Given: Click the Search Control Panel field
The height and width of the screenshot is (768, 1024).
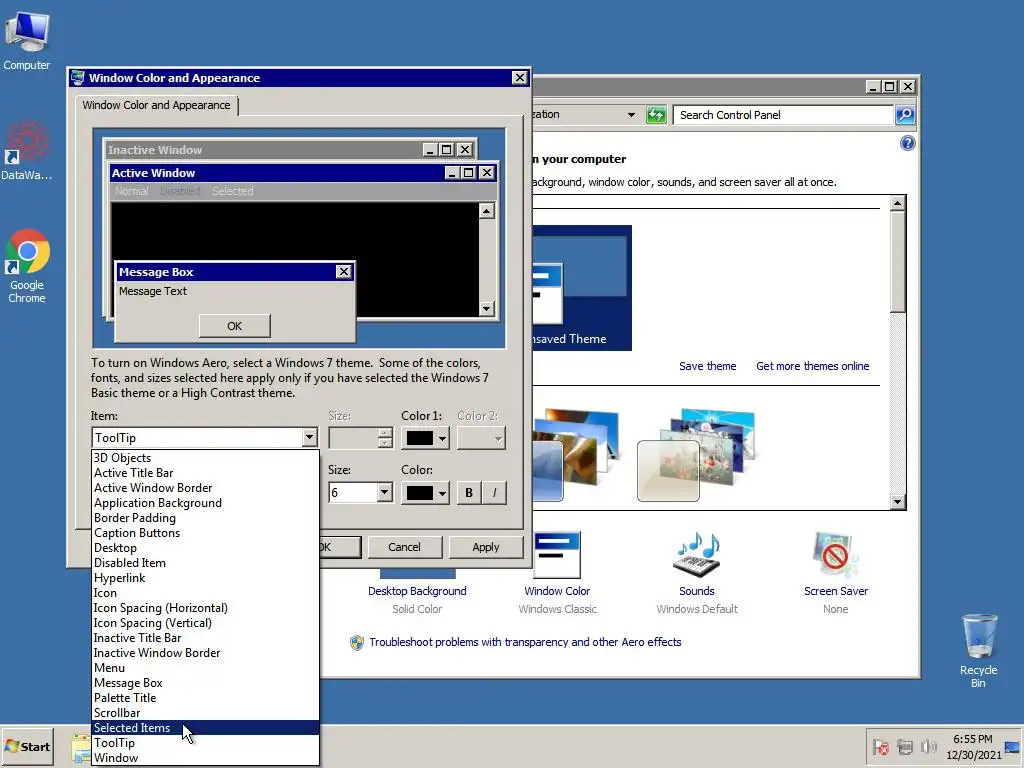Looking at the screenshot, I should 783,115.
